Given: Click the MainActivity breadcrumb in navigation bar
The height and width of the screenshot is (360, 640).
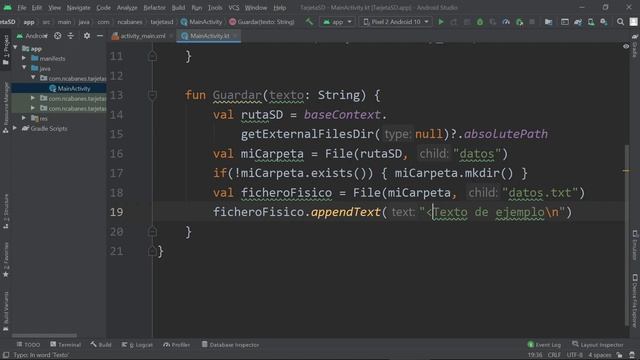Looking at the screenshot, I should point(201,22).
